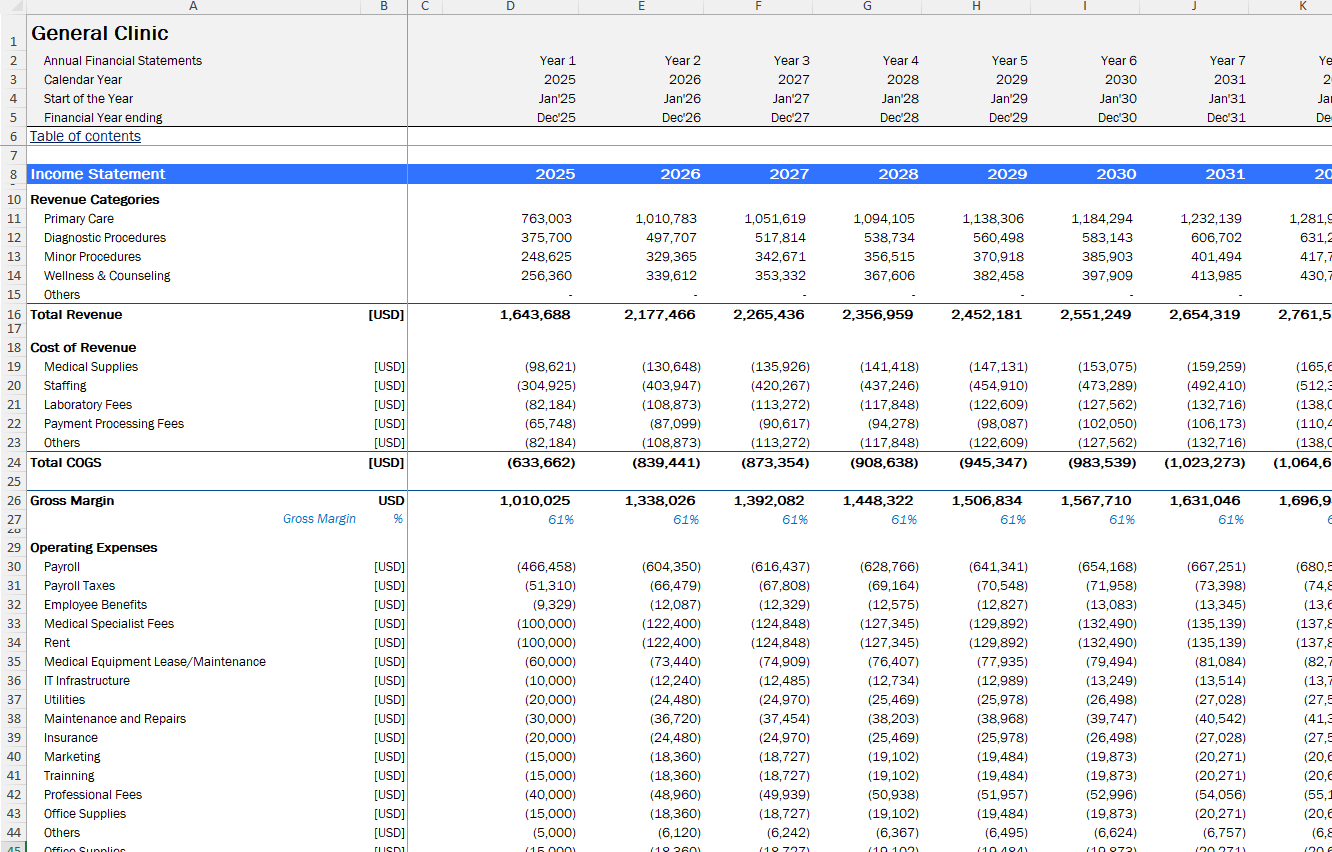Select 2025 Gross Margin value 1,010,025
The image size is (1332, 852).
(537, 500)
